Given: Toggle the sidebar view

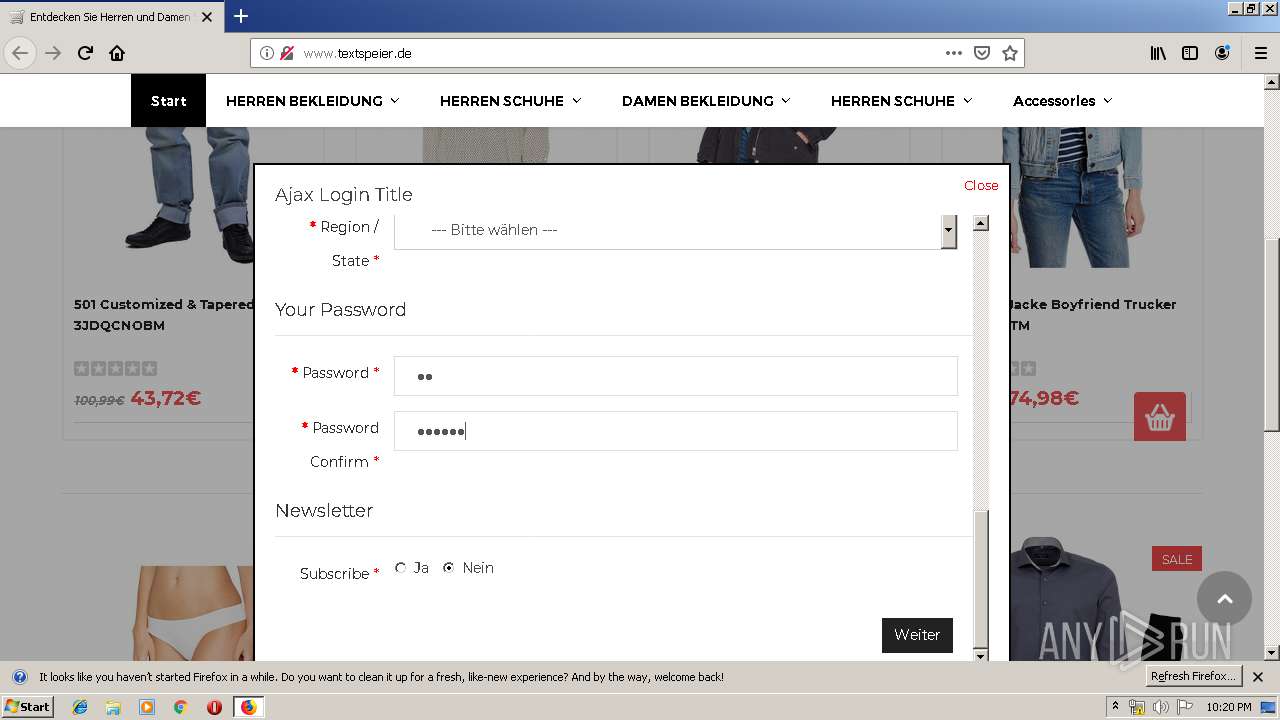Looking at the screenshot, I should coord(1190,53).
